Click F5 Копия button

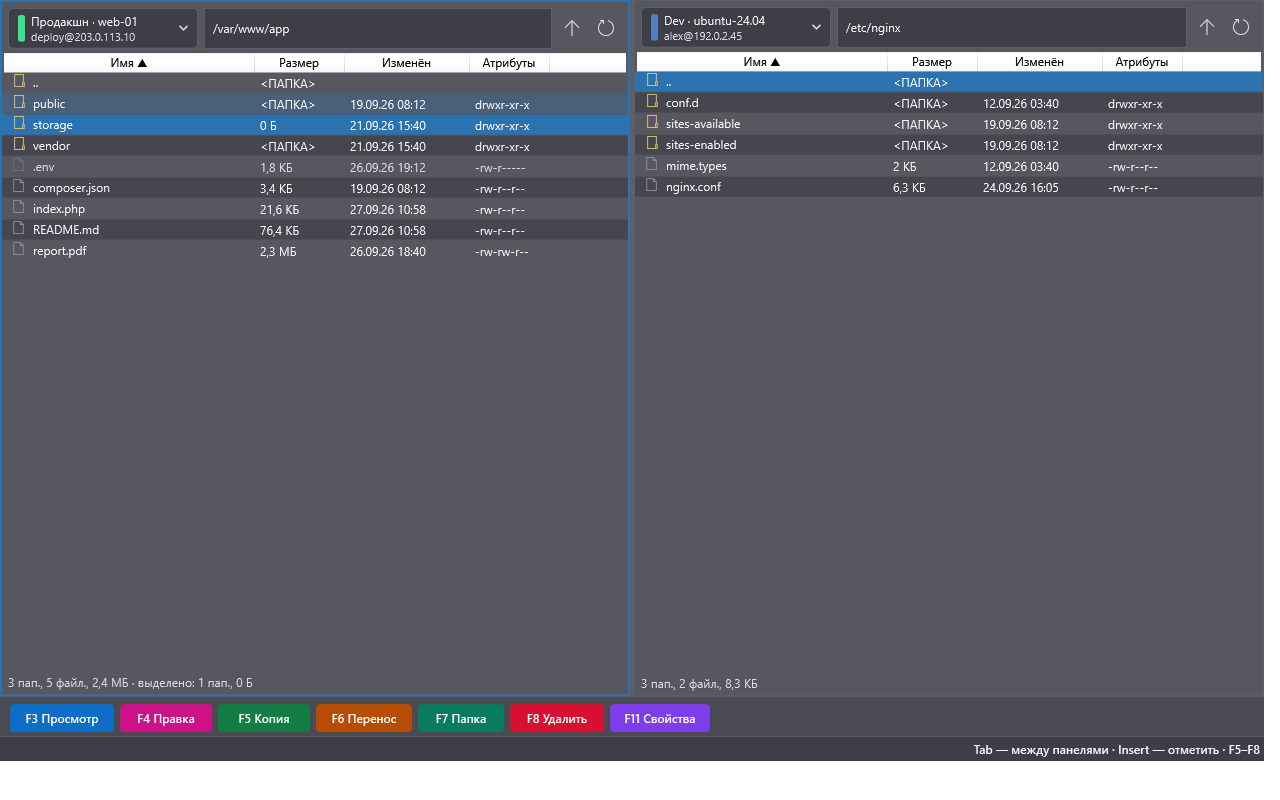click(x=264, y=718)
